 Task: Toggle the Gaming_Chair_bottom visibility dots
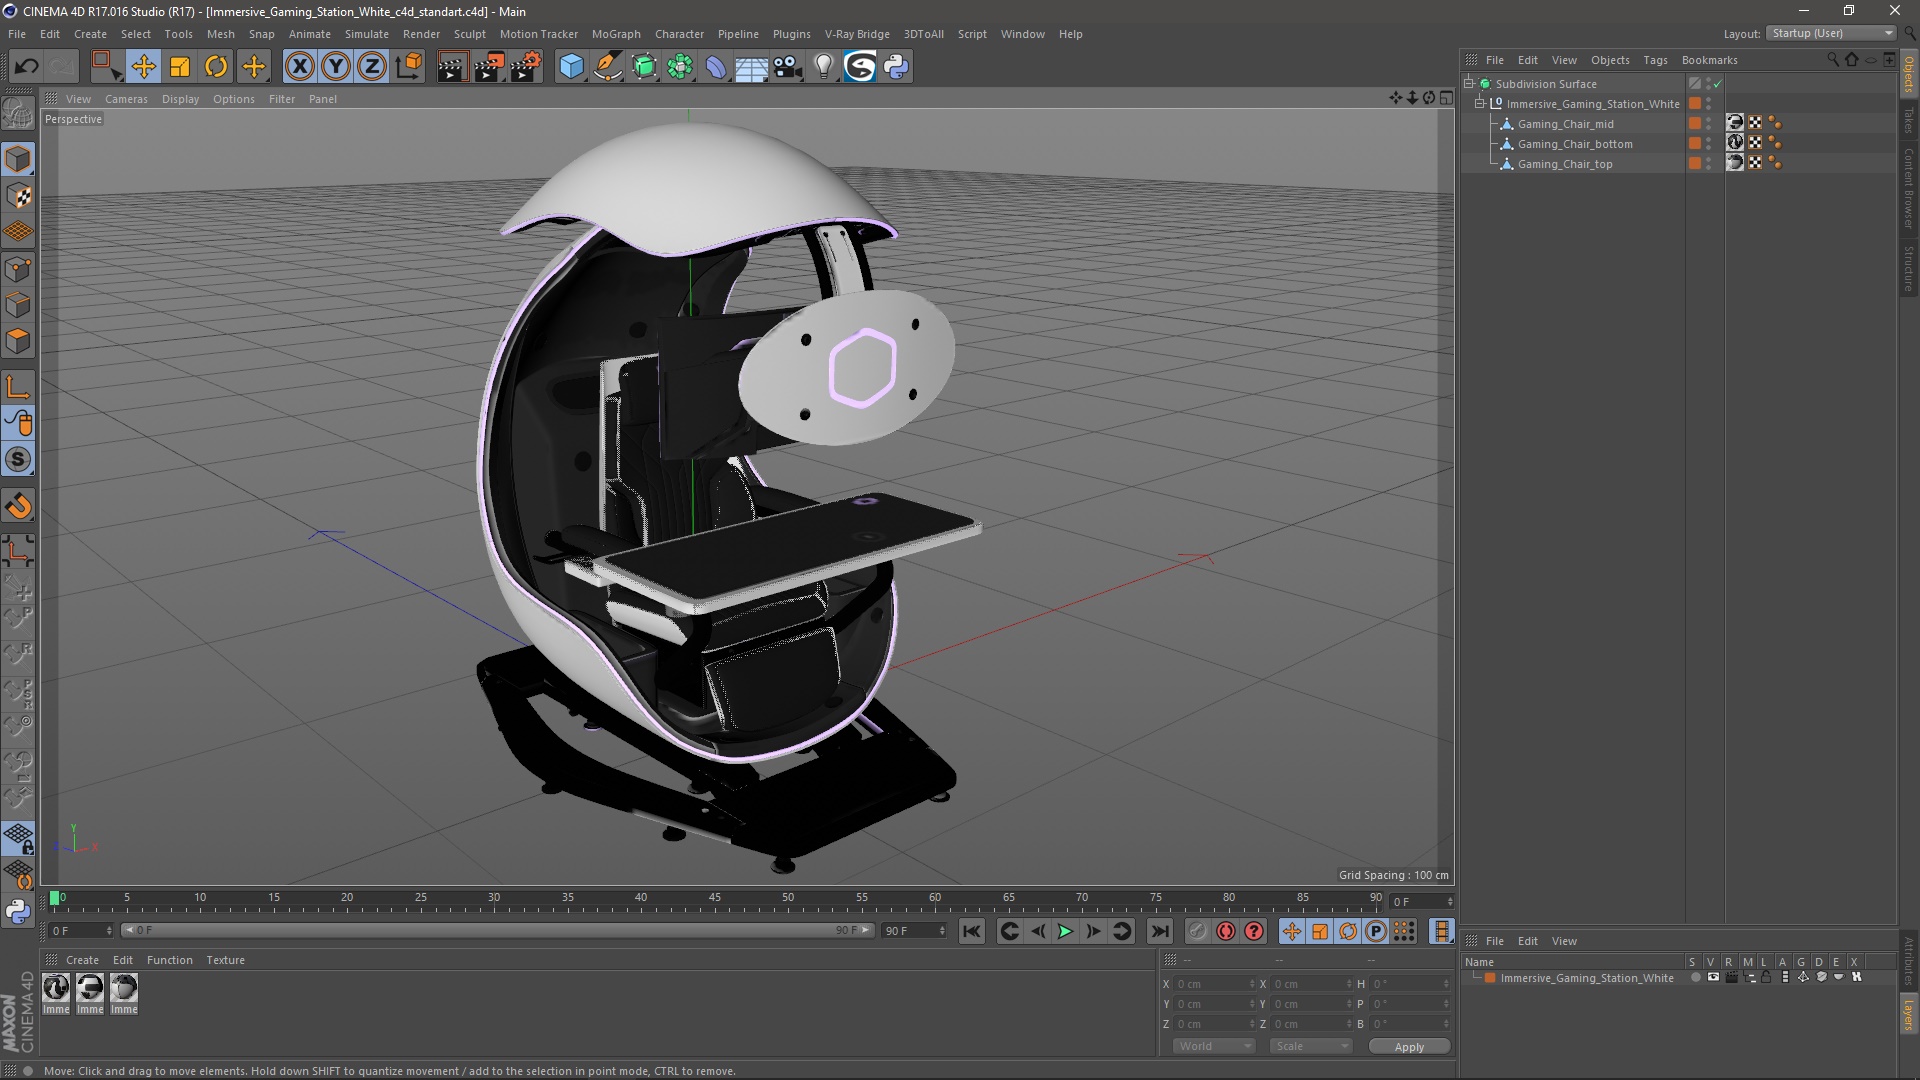pyautogui.click(x=1709, y=143)
